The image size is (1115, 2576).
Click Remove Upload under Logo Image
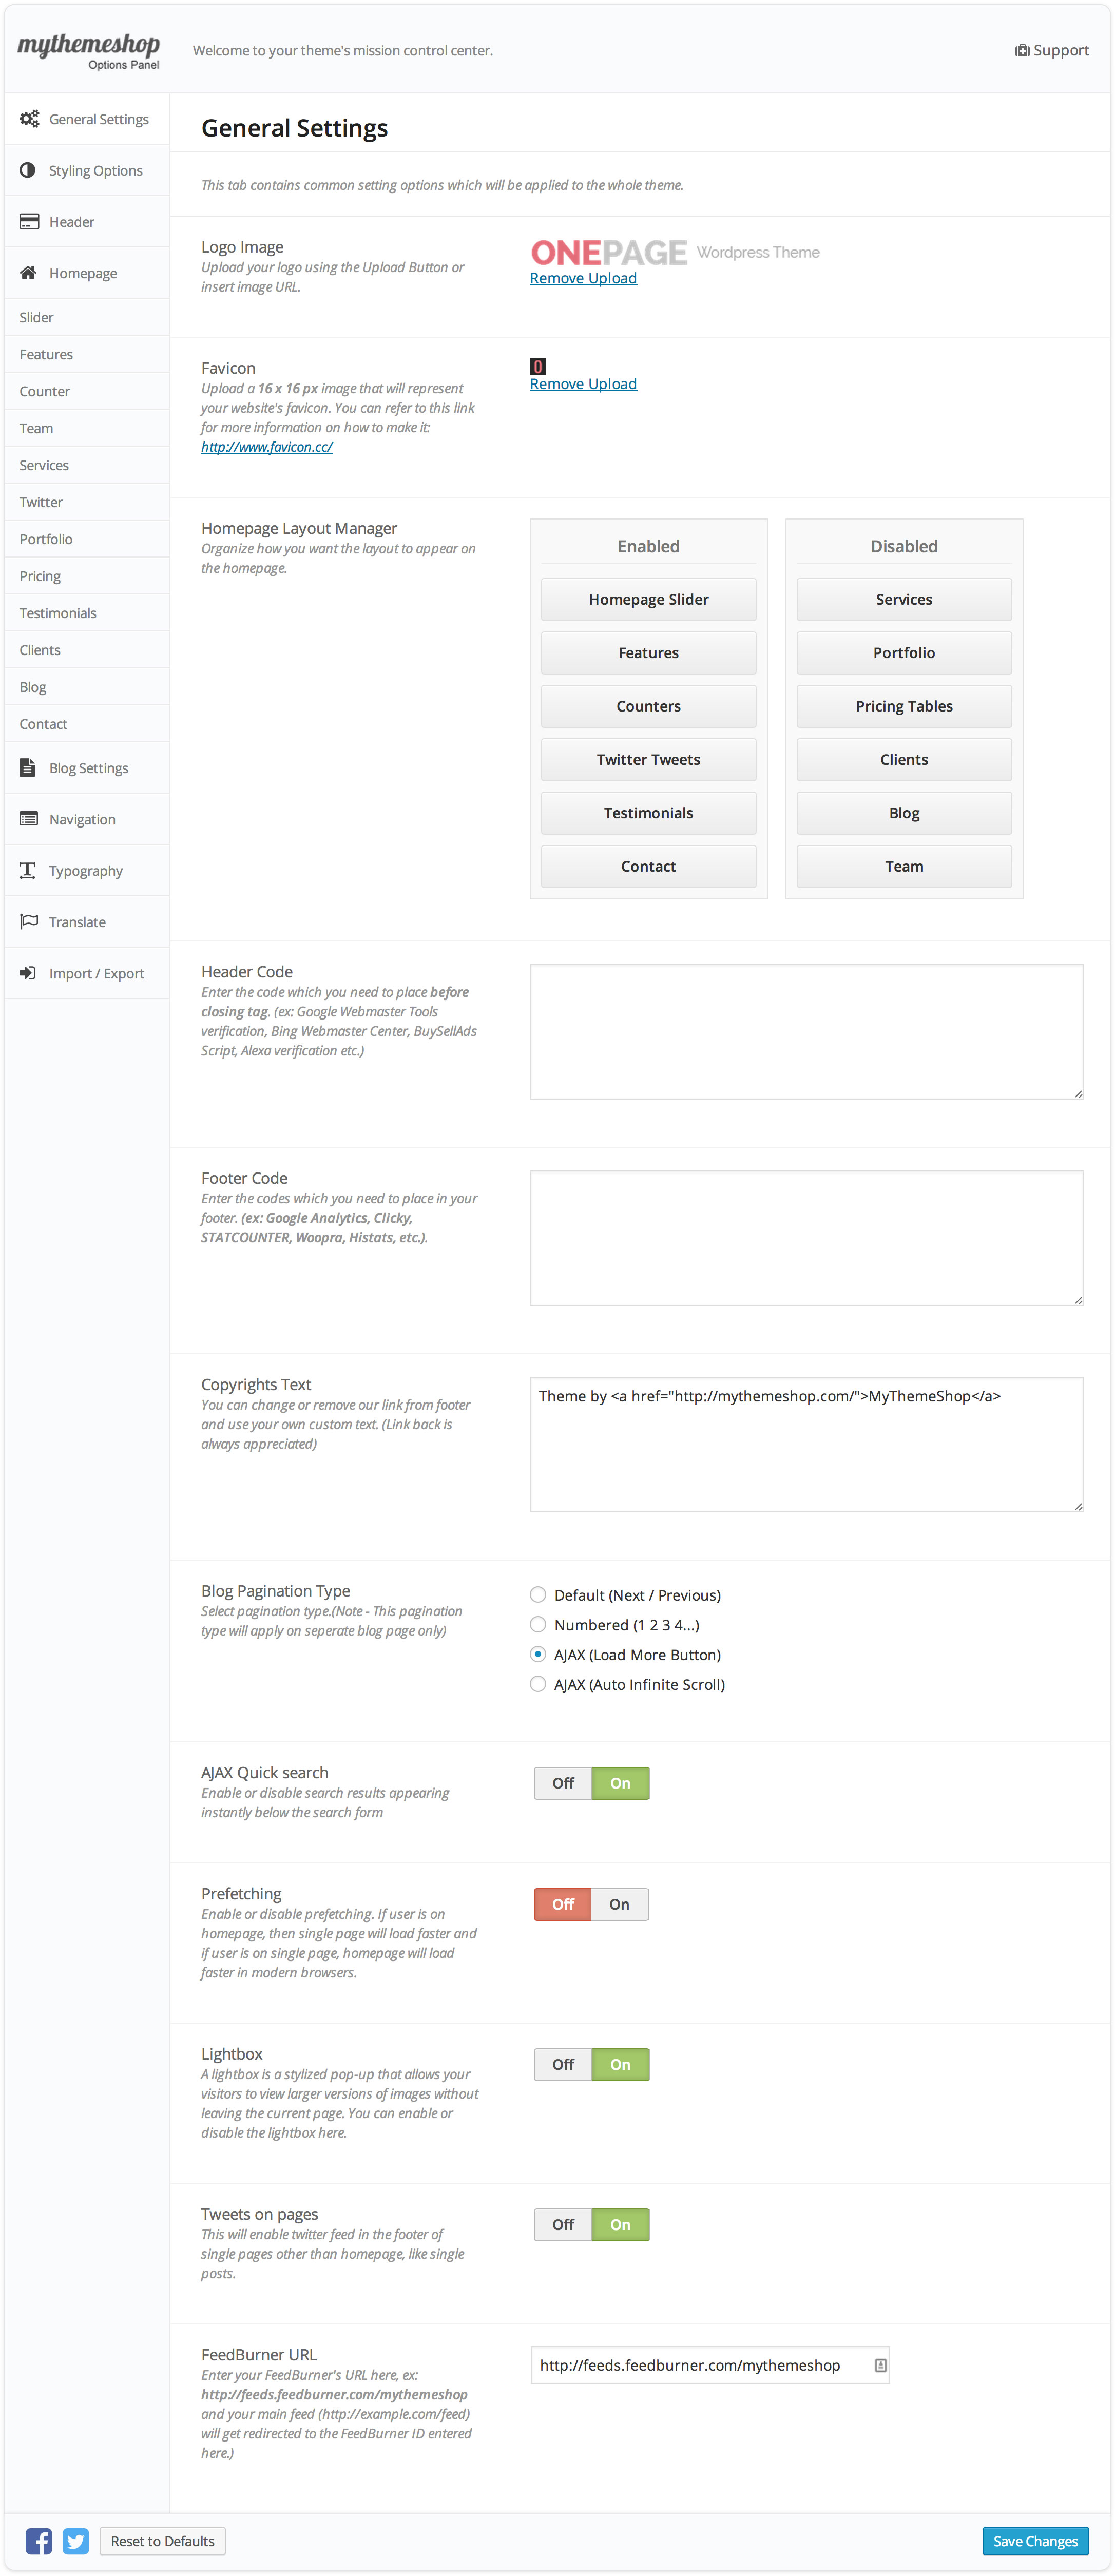(583, 278)
